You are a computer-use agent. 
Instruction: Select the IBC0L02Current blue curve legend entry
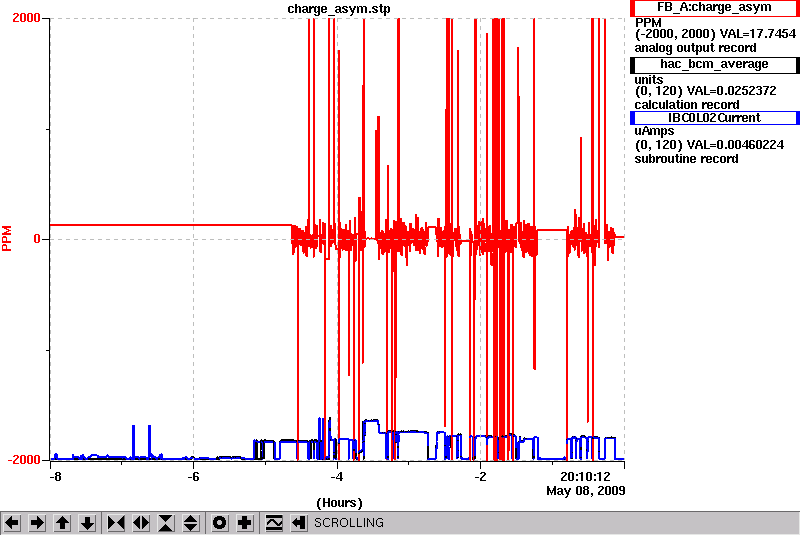(x=714, y=118)
